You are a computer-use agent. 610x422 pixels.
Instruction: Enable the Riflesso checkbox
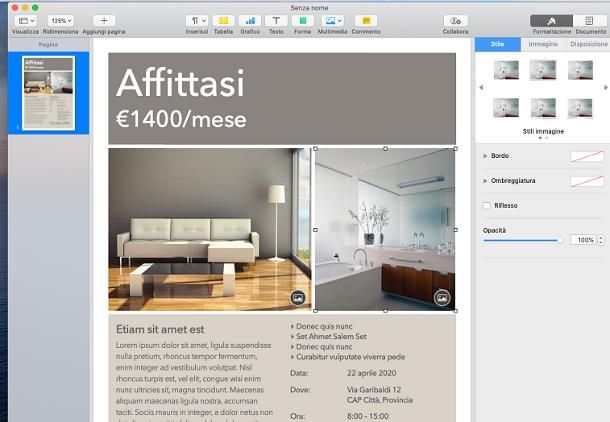click(487, 205)
